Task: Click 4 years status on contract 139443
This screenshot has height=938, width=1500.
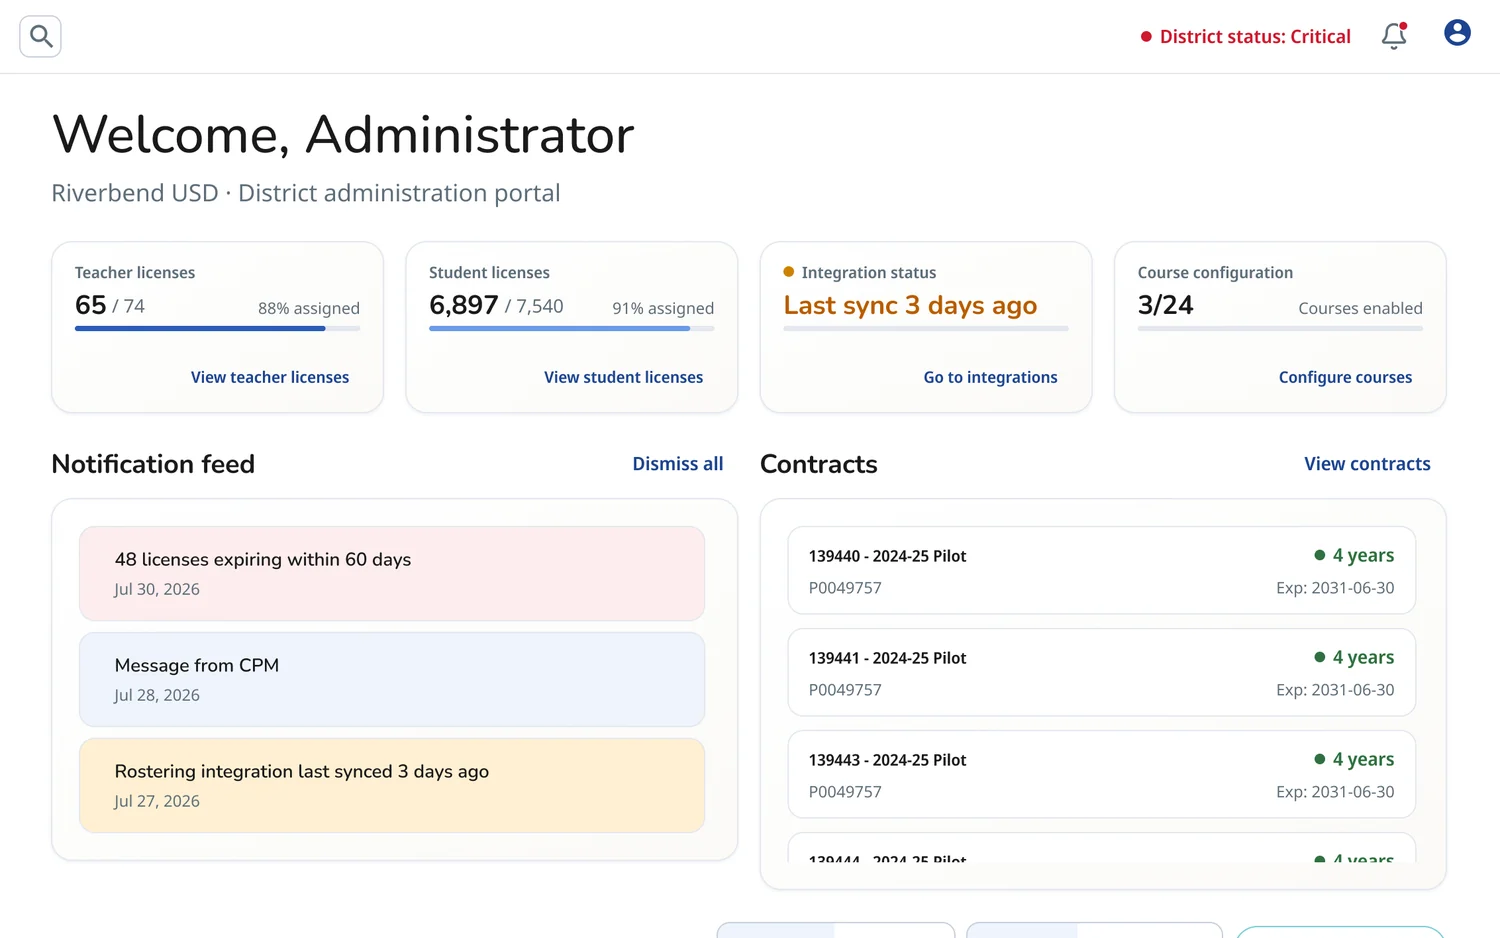Action: click(1354, 759)
